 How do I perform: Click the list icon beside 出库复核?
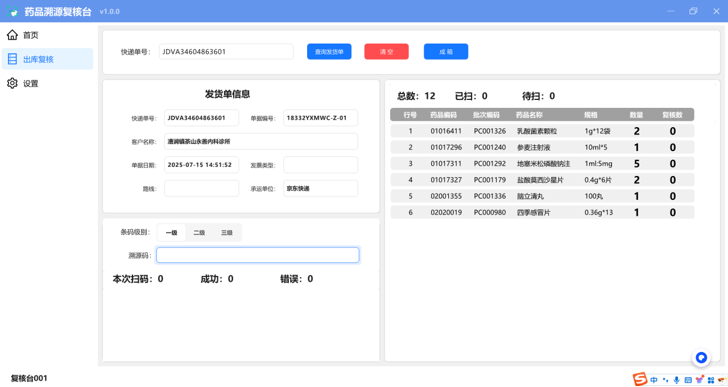pos(13,59)
